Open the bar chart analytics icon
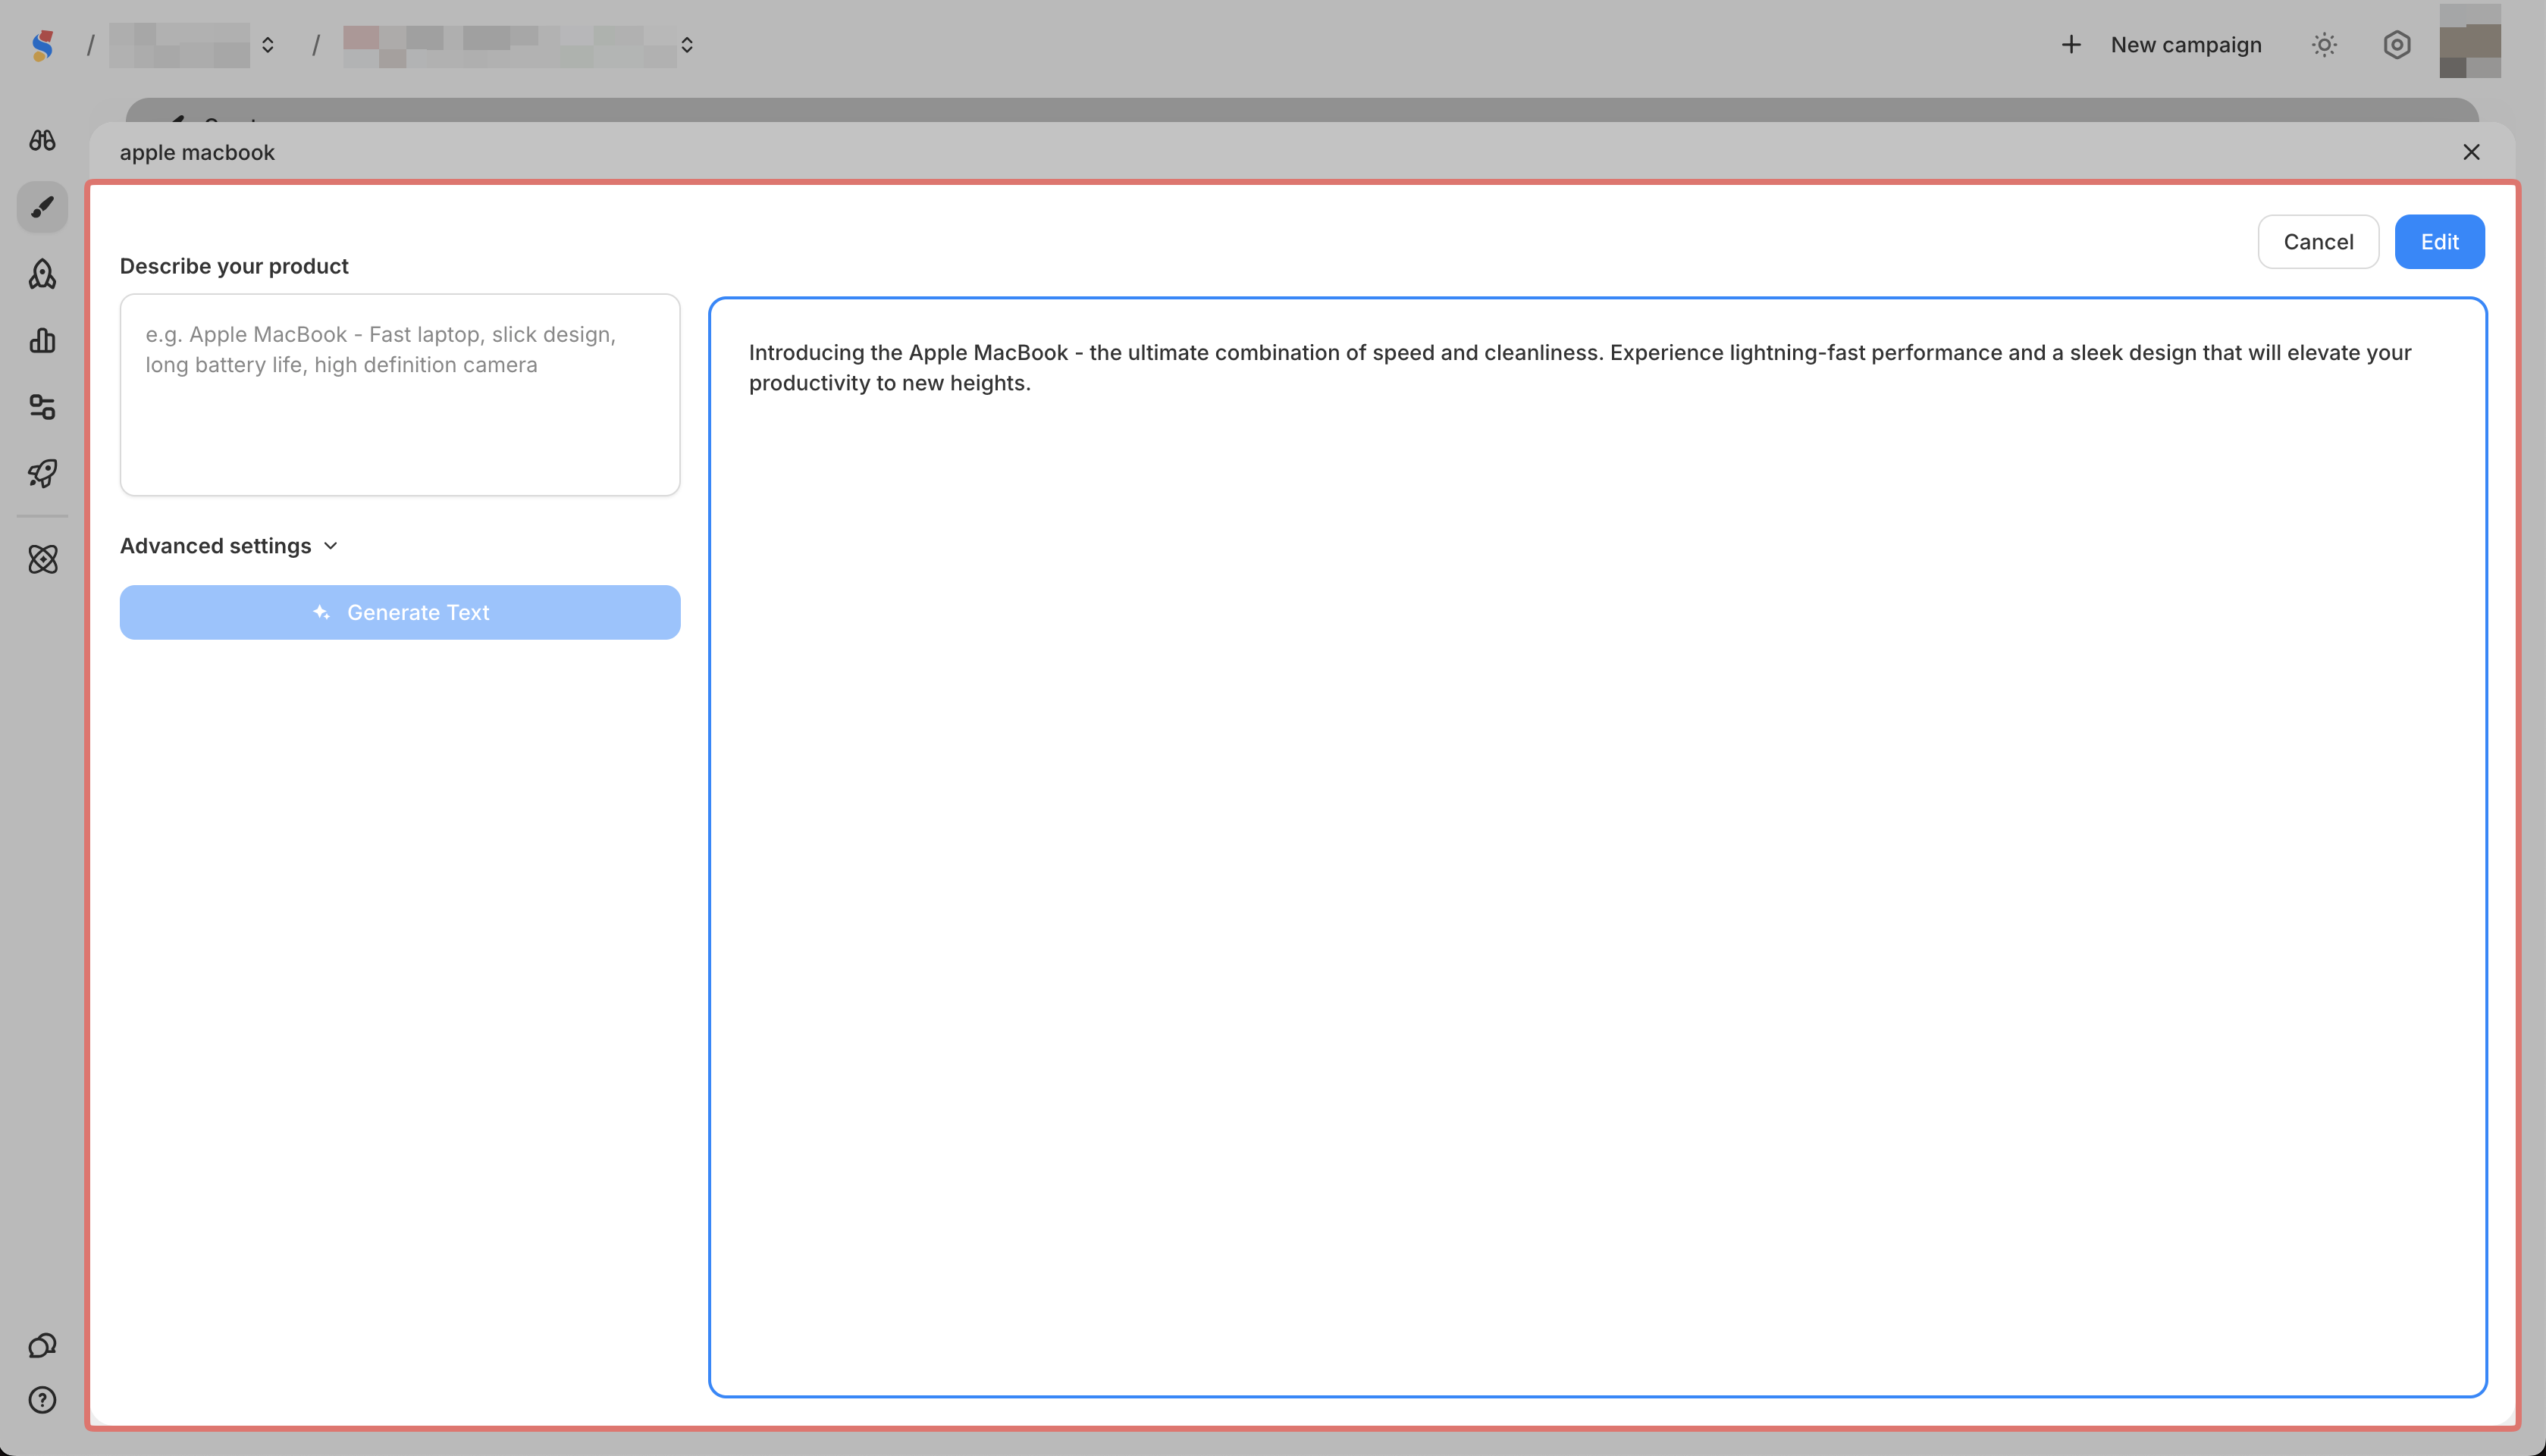Viewport: 2546px width, 1456px height. point(42,341)
